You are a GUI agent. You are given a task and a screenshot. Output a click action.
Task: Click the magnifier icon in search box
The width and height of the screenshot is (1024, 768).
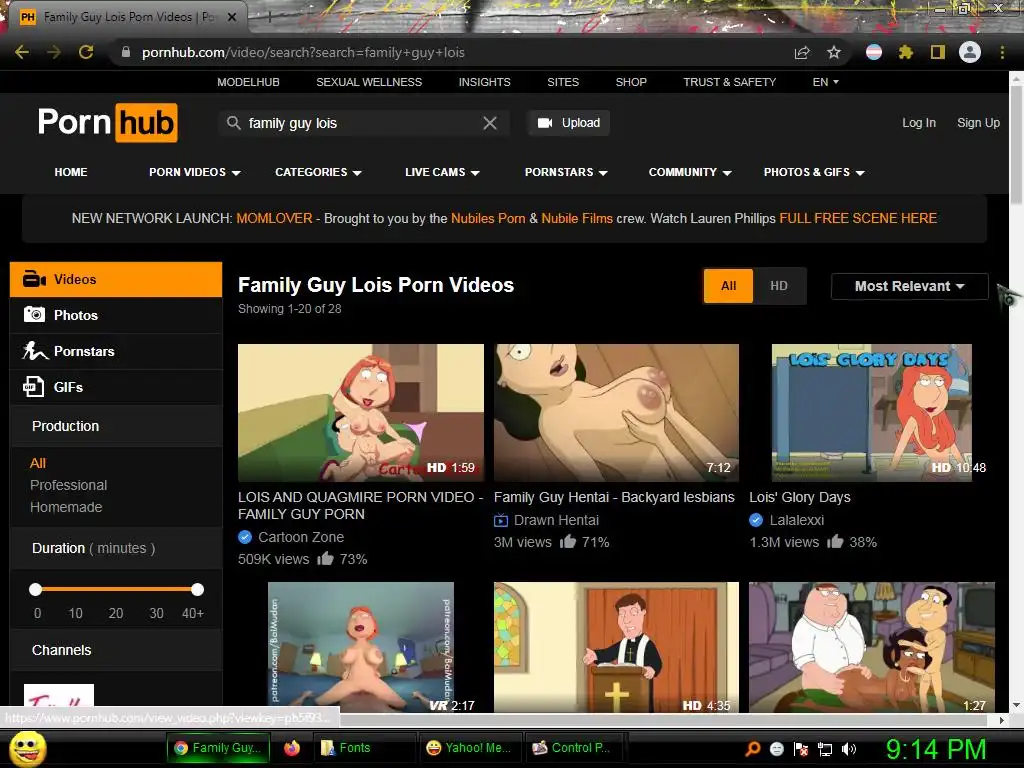tap(233, 123)
